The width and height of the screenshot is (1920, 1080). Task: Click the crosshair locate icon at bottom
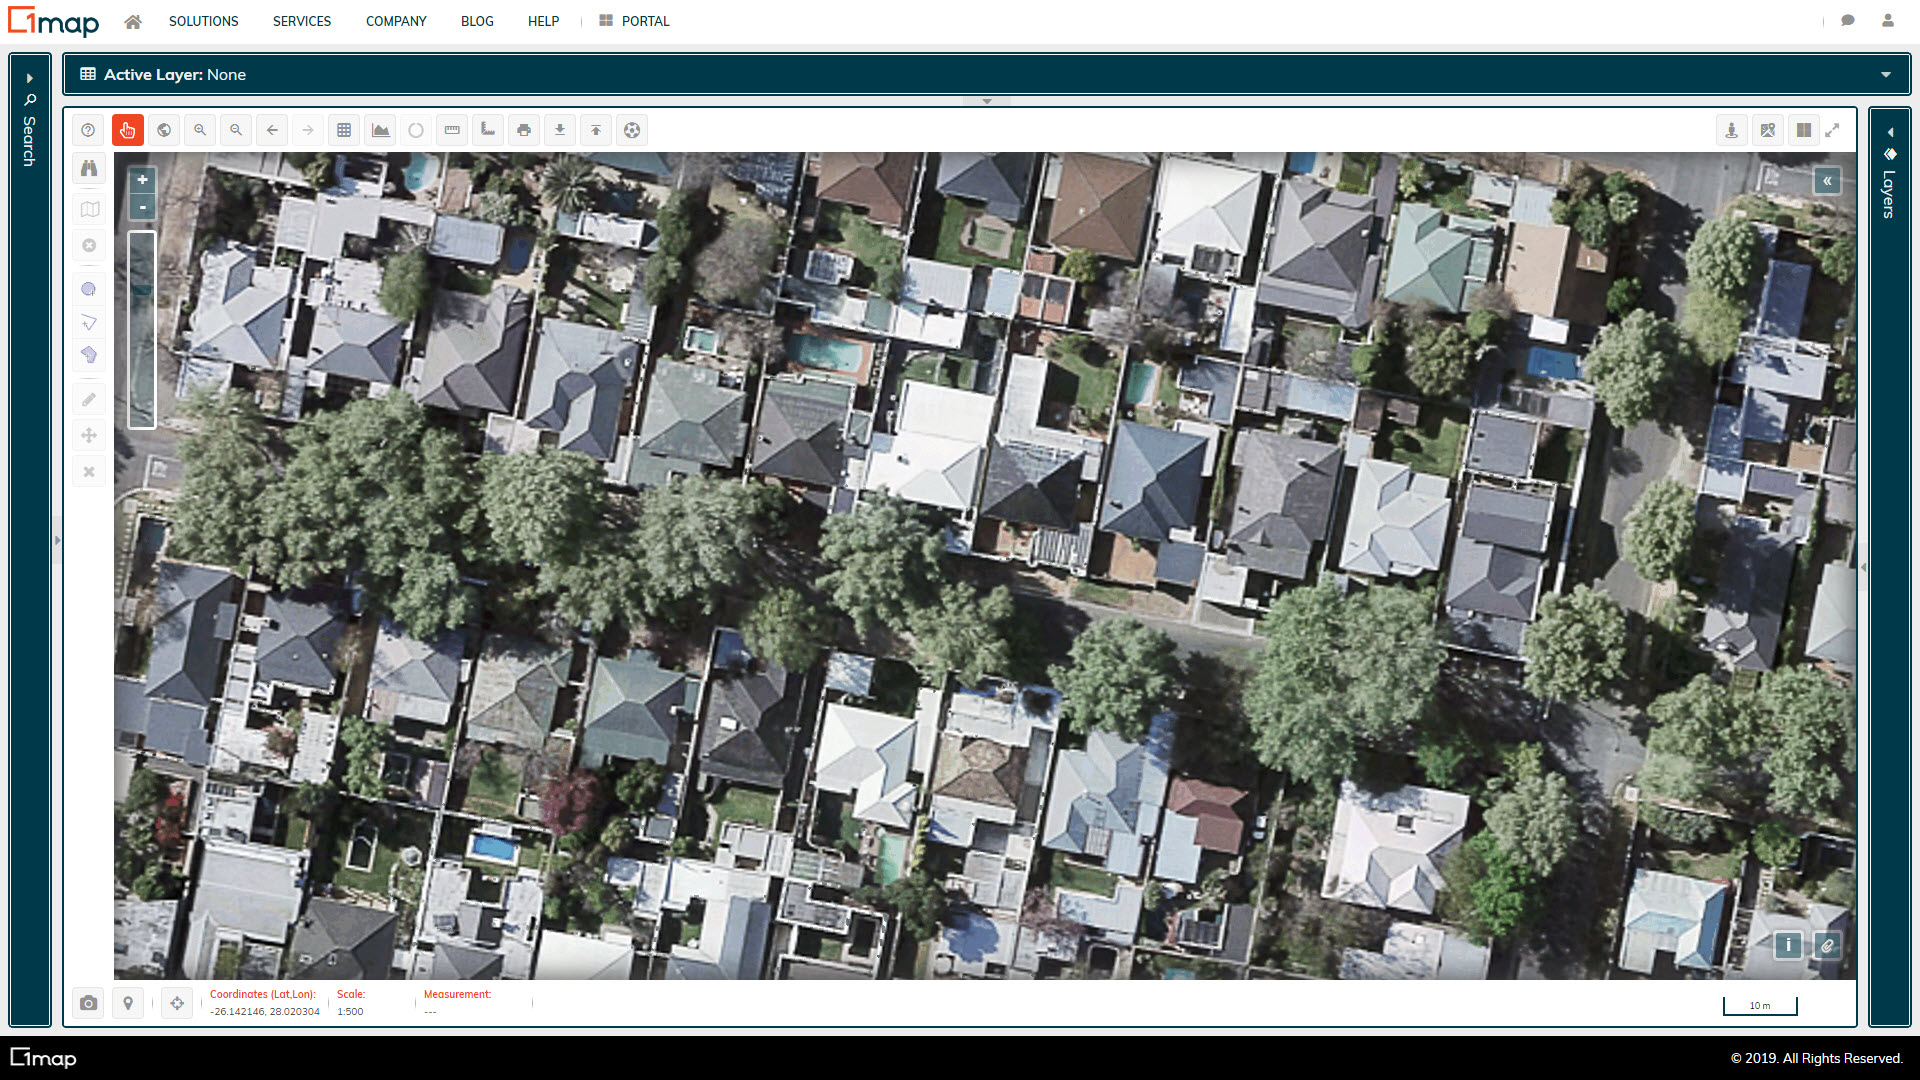[x=177, y=1003]
